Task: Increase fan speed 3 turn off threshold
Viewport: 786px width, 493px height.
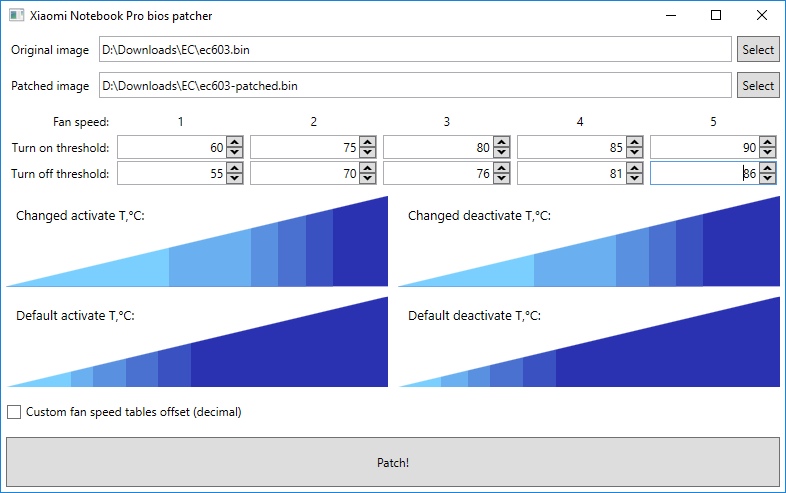Action: 501,168
